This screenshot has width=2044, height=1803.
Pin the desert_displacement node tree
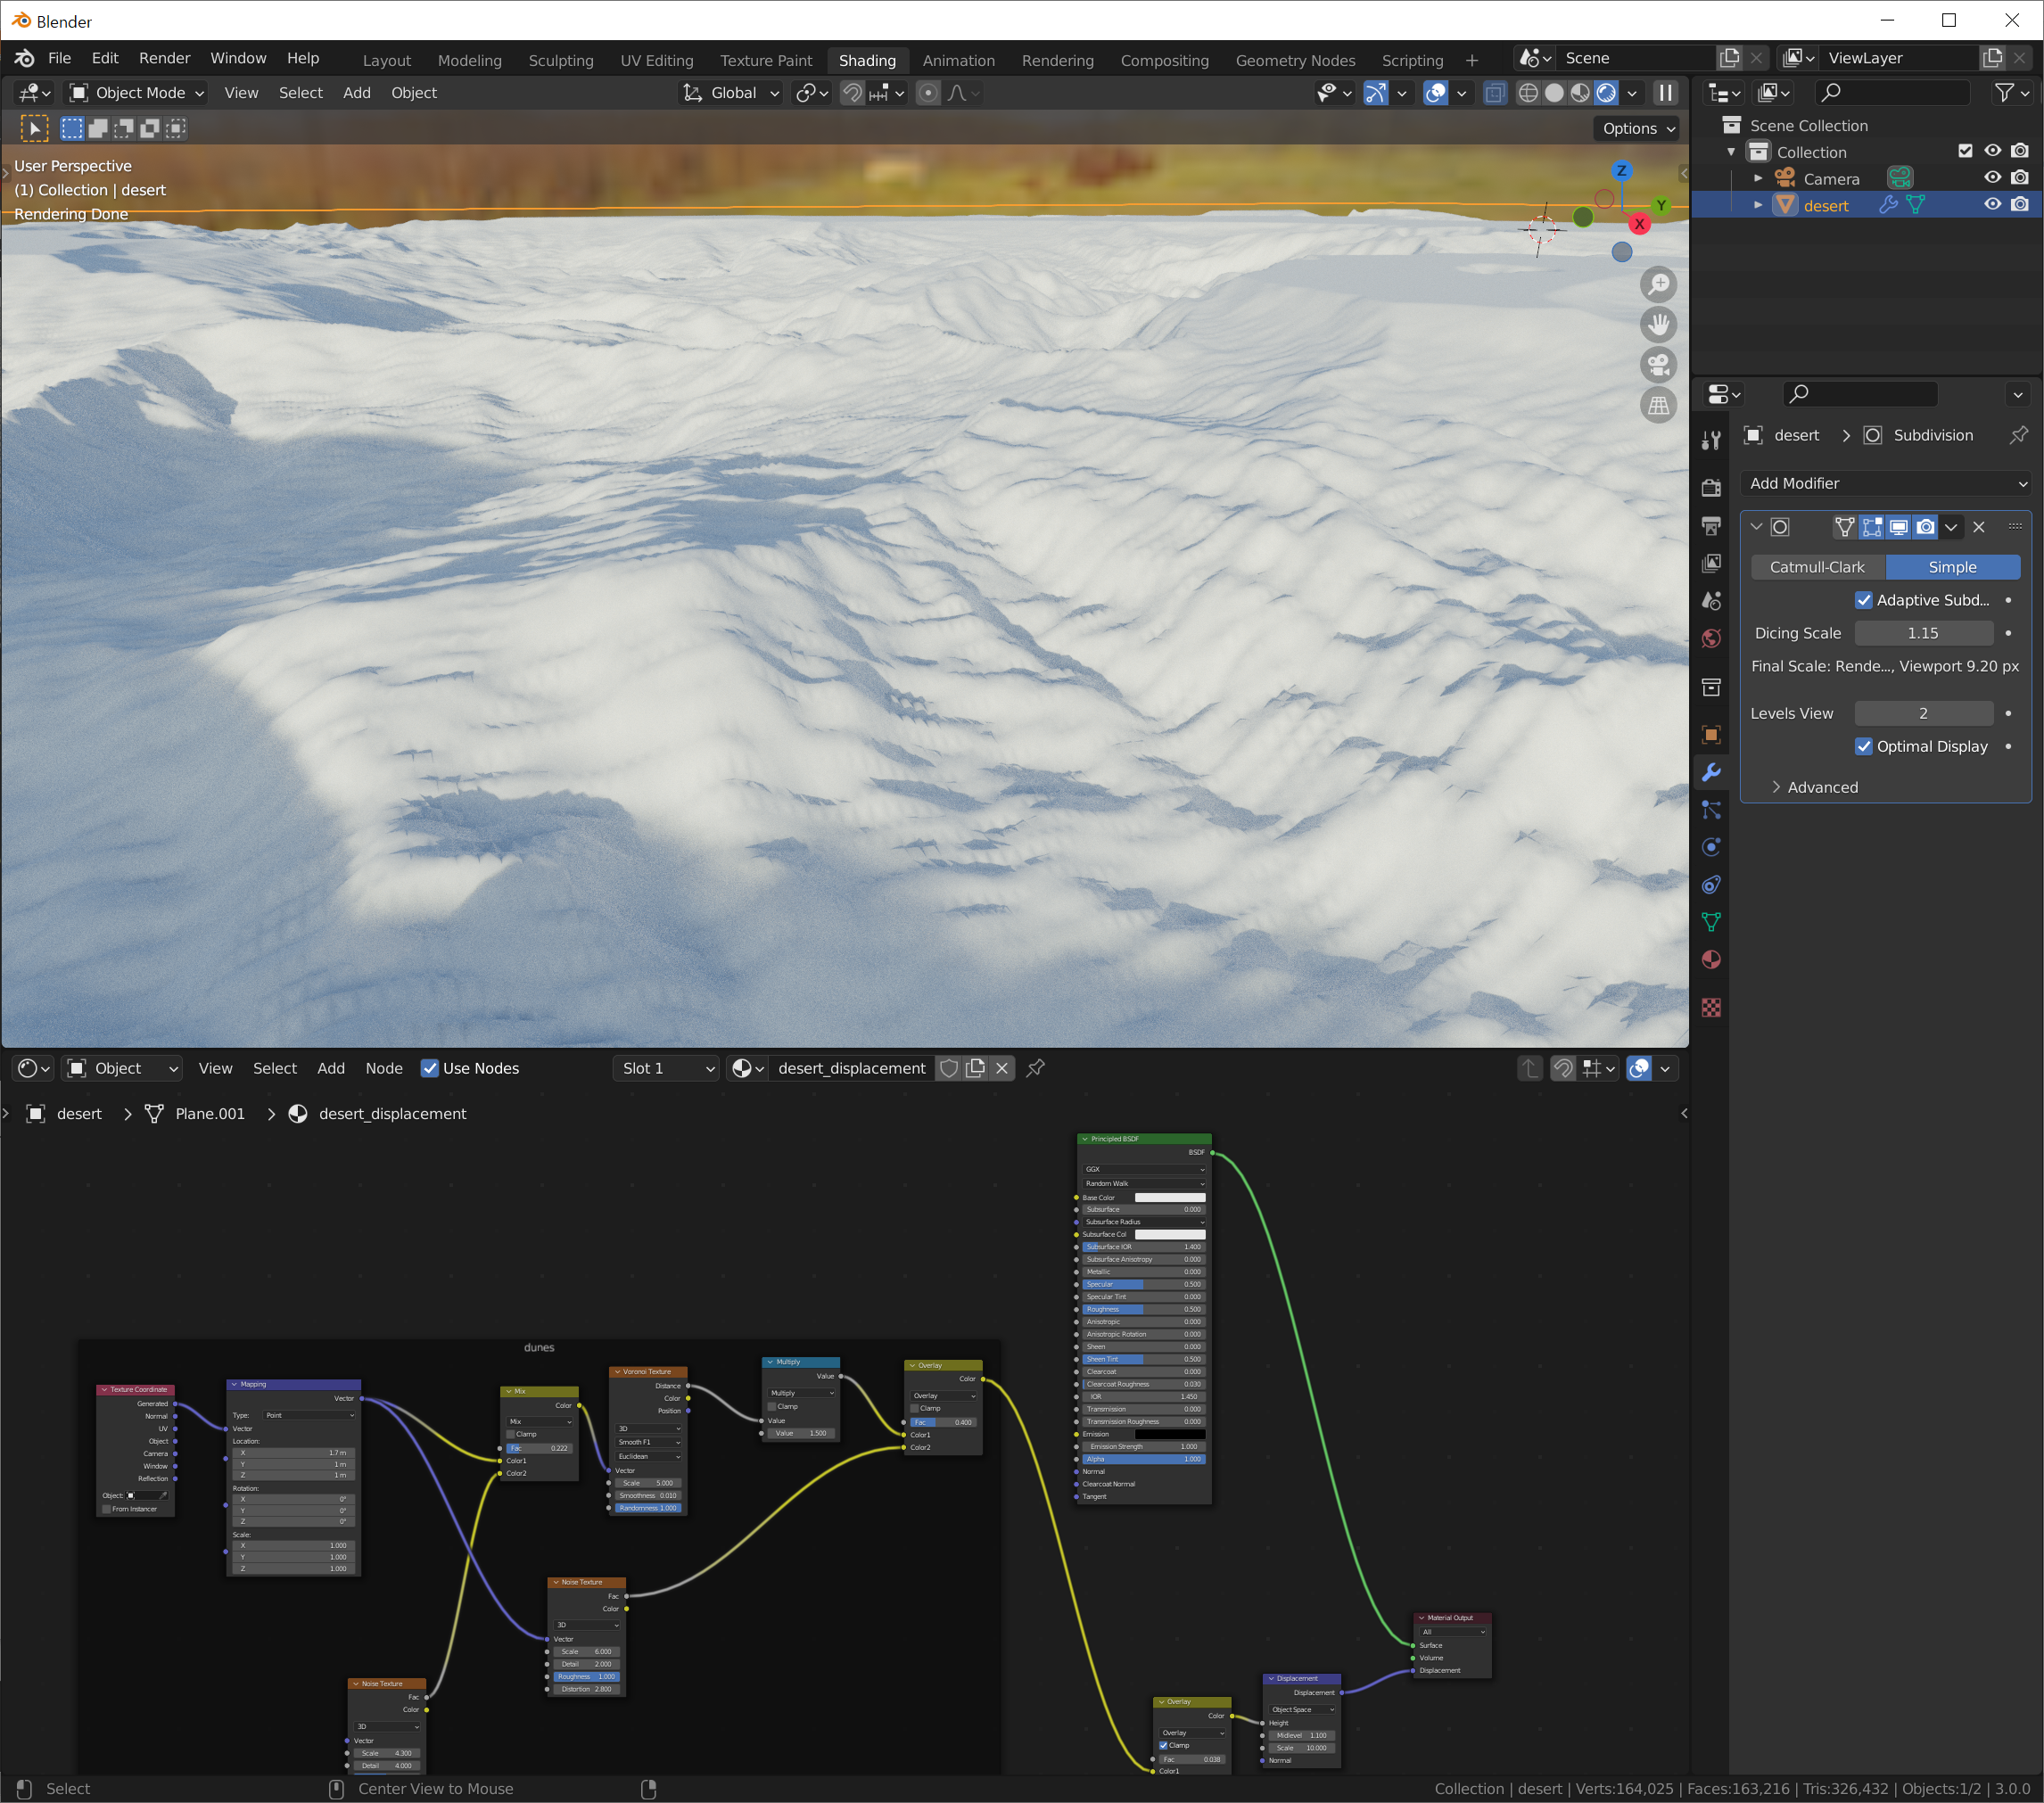(x=1036, y=1068)
